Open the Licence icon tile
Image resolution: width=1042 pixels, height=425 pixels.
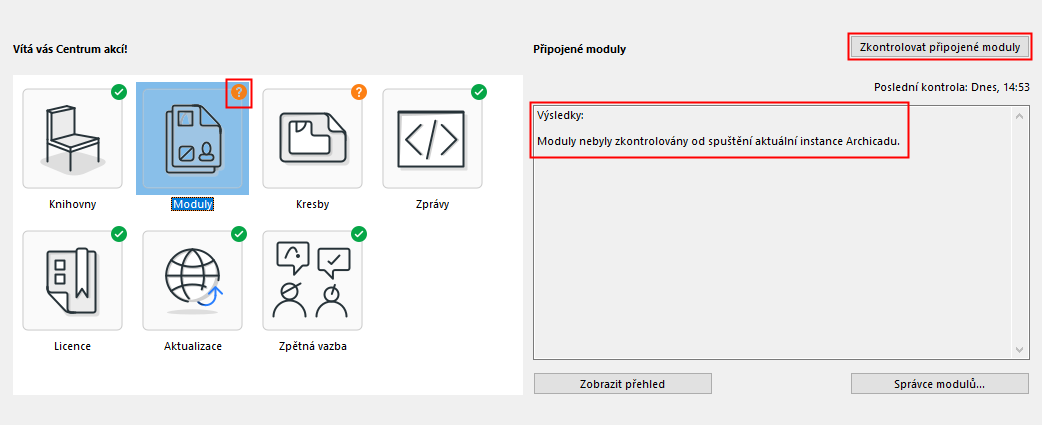[x=72, y=280]
